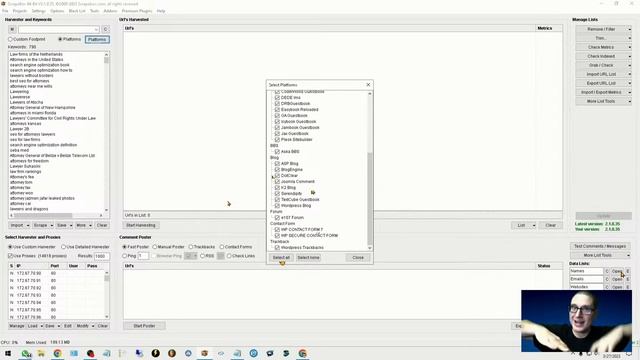Select the Trackbacks poster radio option

click(x=191, y=247)
